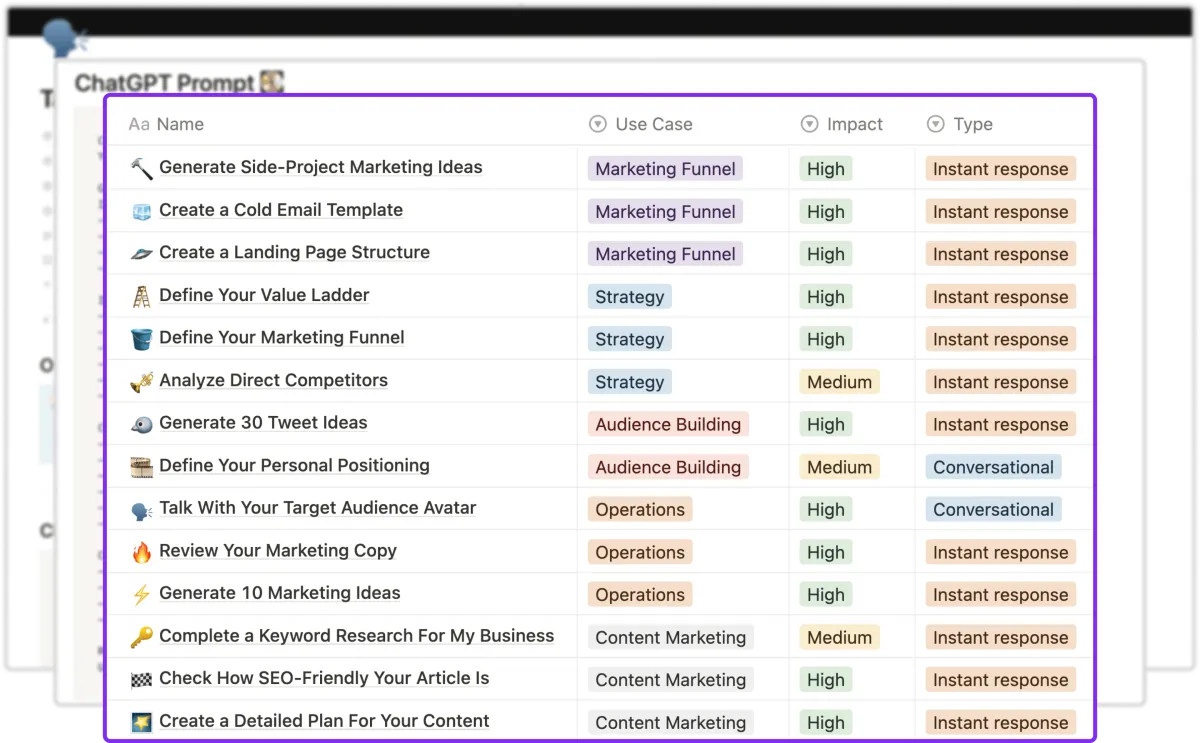
Task: Click the Conversational tag in Target Audience Avatar row
Action: [x=993, y=510]
